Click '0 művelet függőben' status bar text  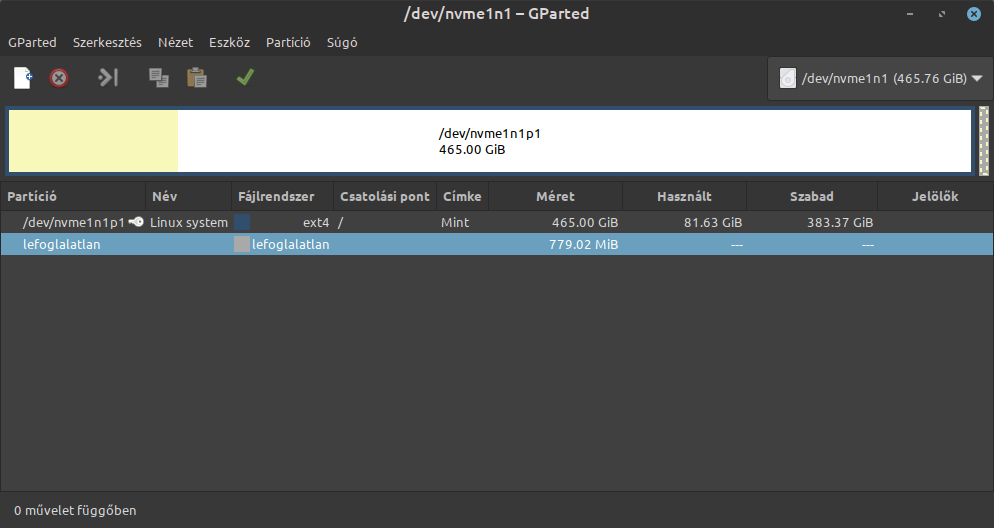click(x=75, y=510)
